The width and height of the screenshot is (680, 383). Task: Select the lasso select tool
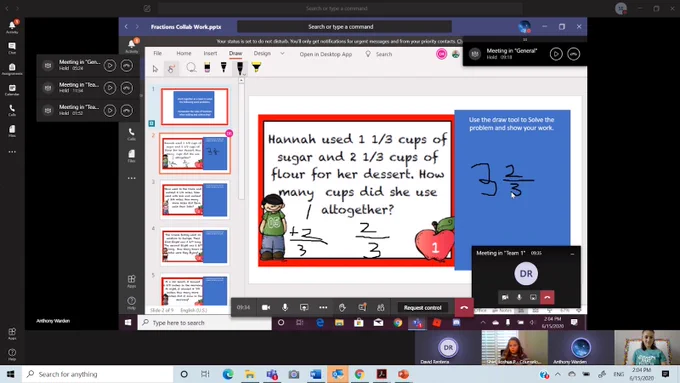click(x=191, y=67)
